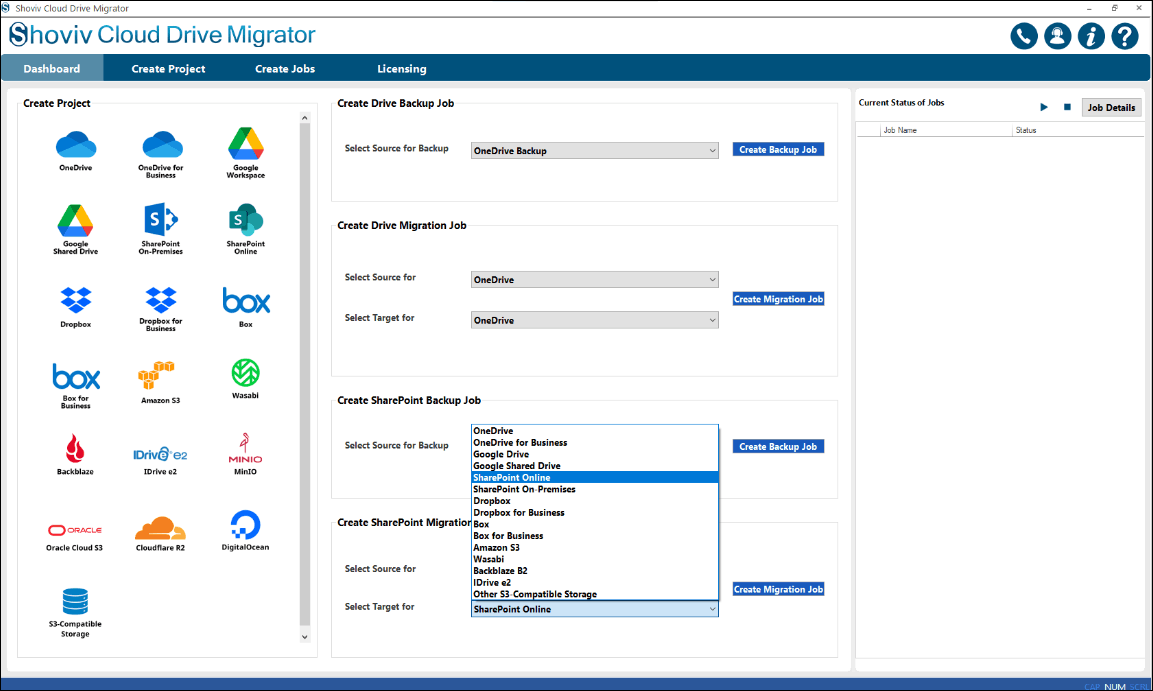Choose Wasabi in the dropdown list

pyautogui.click(x=594, y=559)
